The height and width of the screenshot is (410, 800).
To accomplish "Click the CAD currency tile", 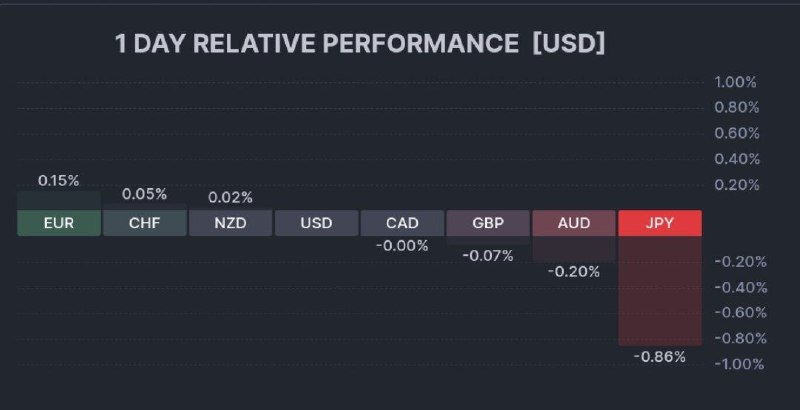I will pyautogui.click(x=402, y=223).
